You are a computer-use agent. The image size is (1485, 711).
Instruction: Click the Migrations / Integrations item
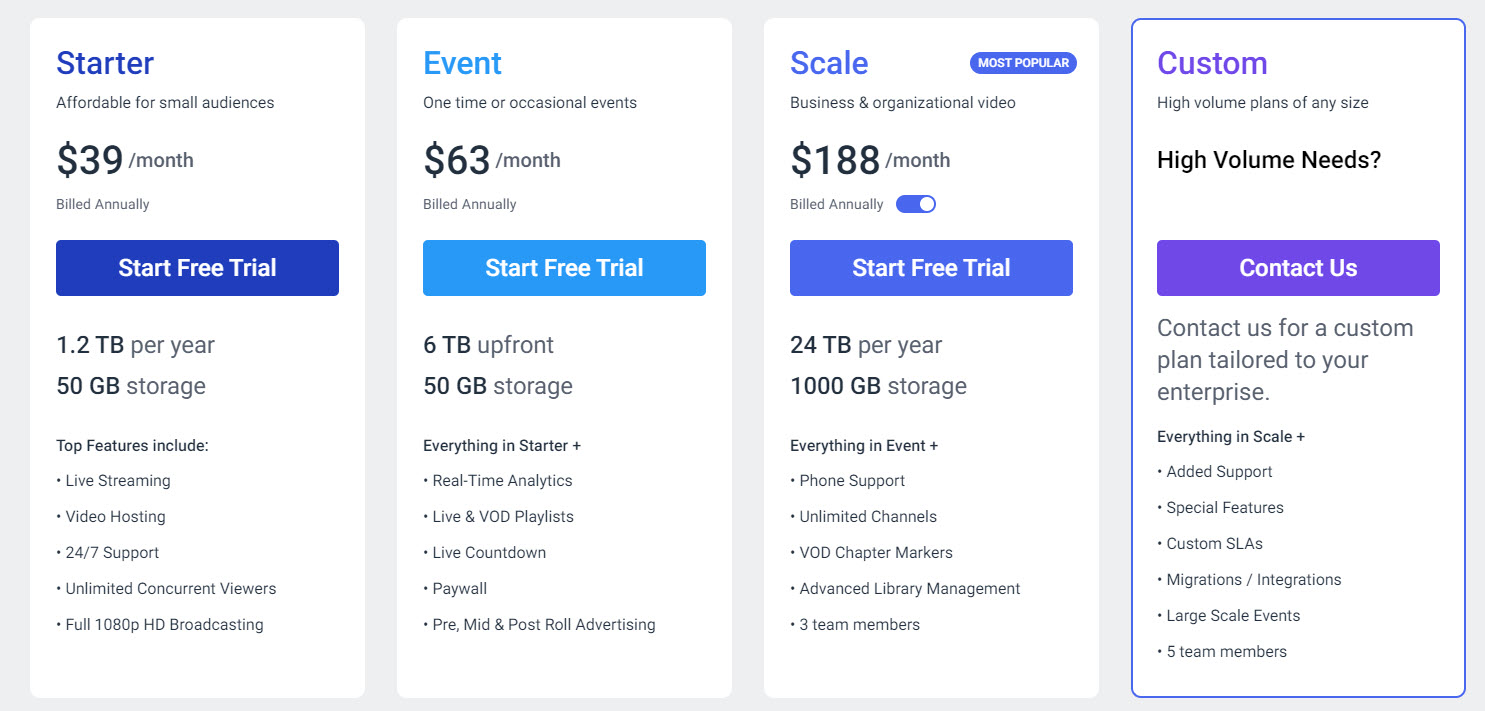click(1253, 580)
